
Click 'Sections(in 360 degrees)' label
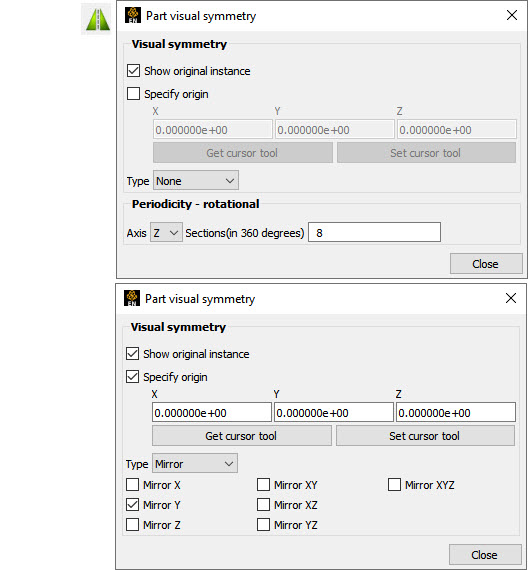(245, 233)
